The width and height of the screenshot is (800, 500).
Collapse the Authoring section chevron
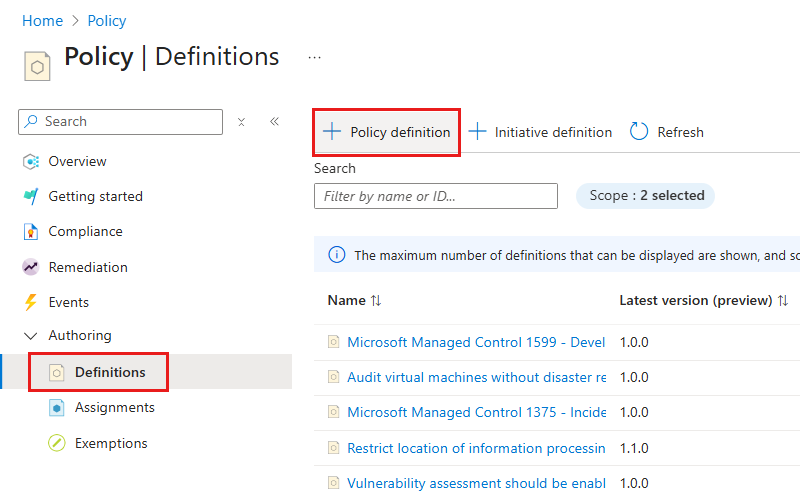click(x=31, y=336)
